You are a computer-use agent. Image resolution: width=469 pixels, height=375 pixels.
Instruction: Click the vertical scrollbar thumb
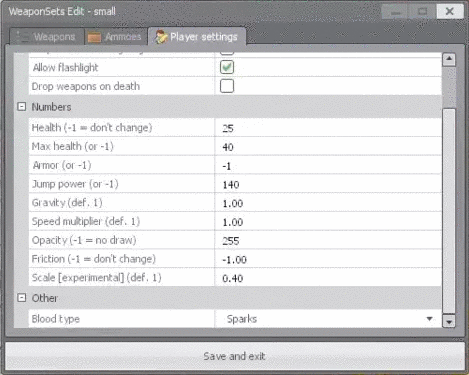point(449,211)
